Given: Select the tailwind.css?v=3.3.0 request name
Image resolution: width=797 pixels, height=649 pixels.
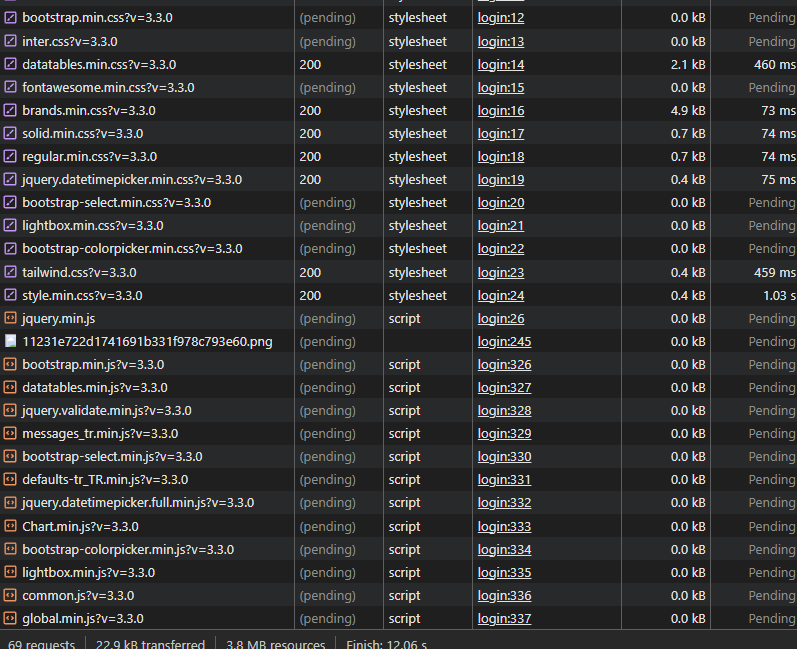Looking at the screenshot, I should [x=79, y=272].
